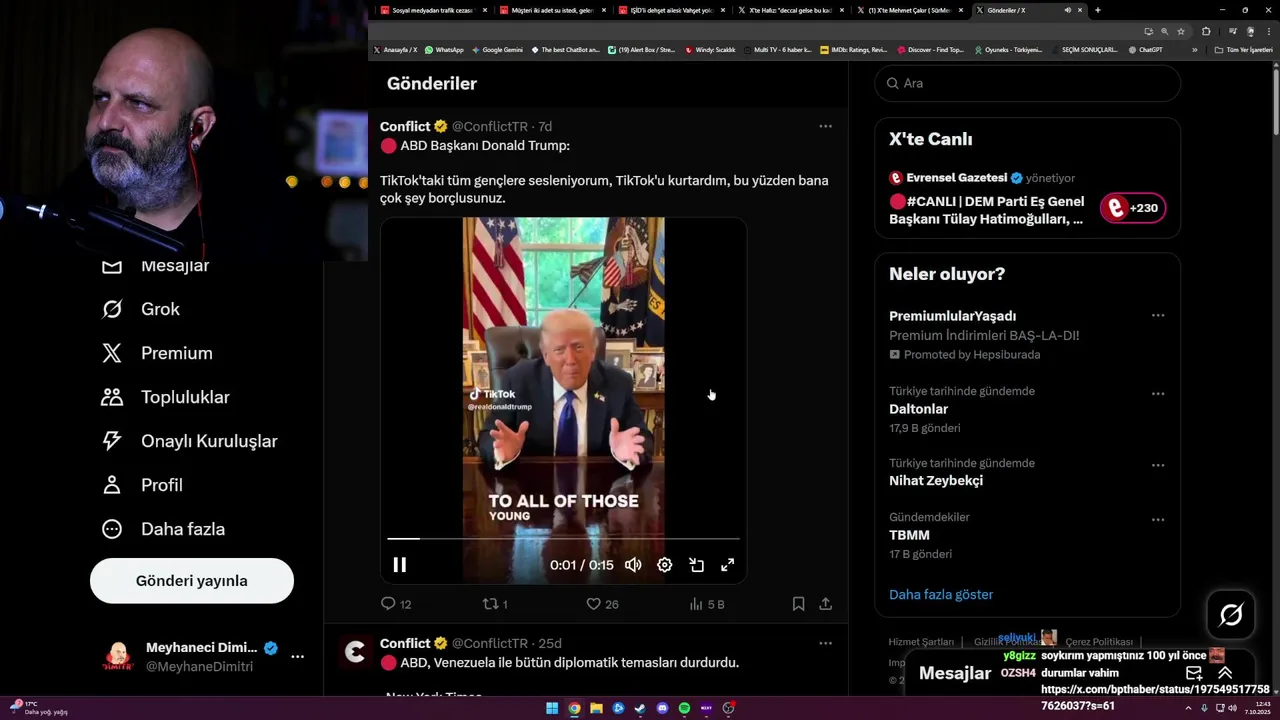Mute the video using the speaker icon

tap(633, 565)
